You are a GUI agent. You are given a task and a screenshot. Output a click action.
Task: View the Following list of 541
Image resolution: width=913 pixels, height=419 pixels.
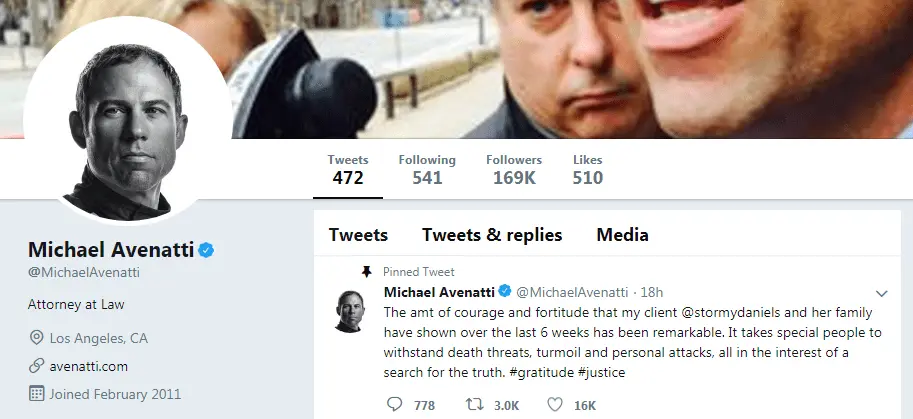[x=427, y=170]
